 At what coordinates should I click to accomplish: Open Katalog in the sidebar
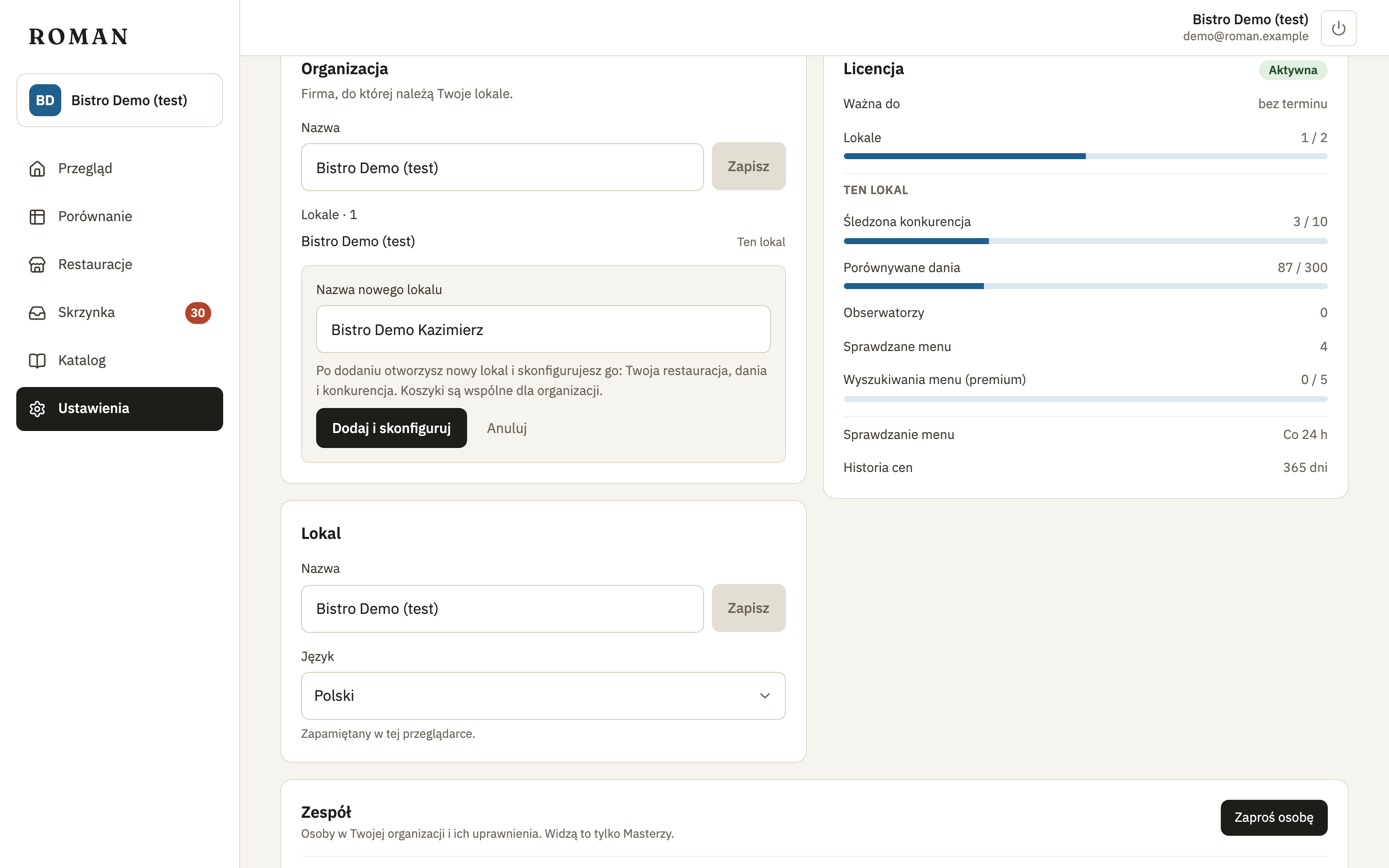[119, 360]
